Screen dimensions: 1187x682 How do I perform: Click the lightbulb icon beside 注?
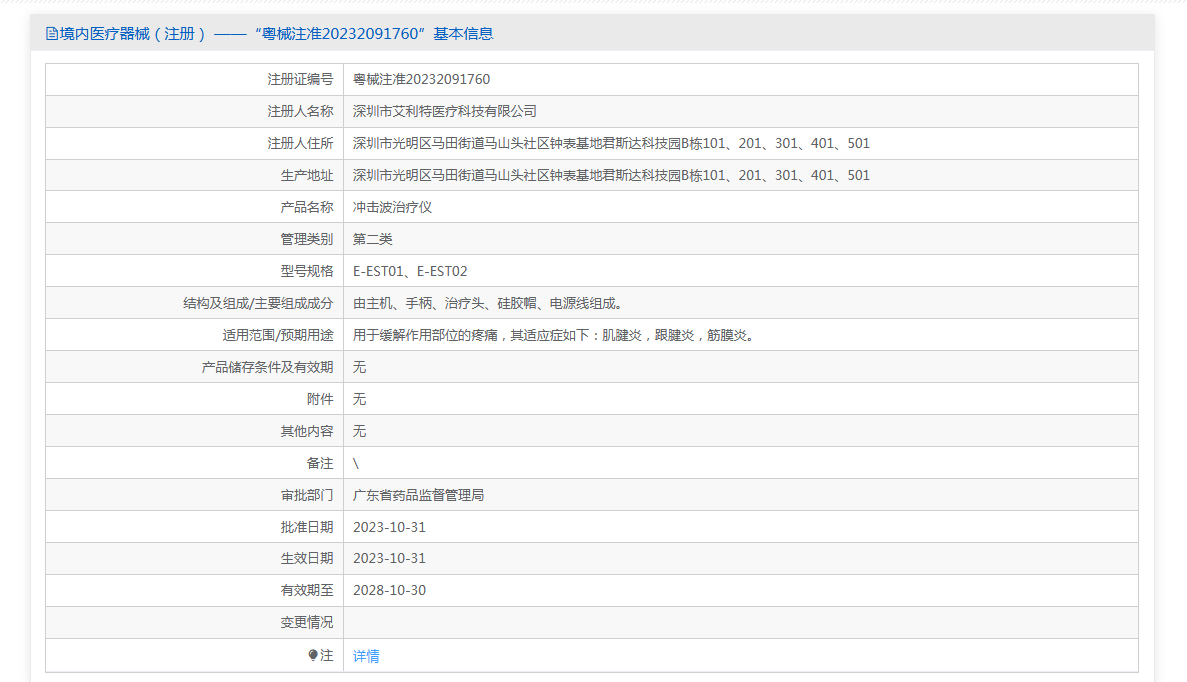pos(313,655)
